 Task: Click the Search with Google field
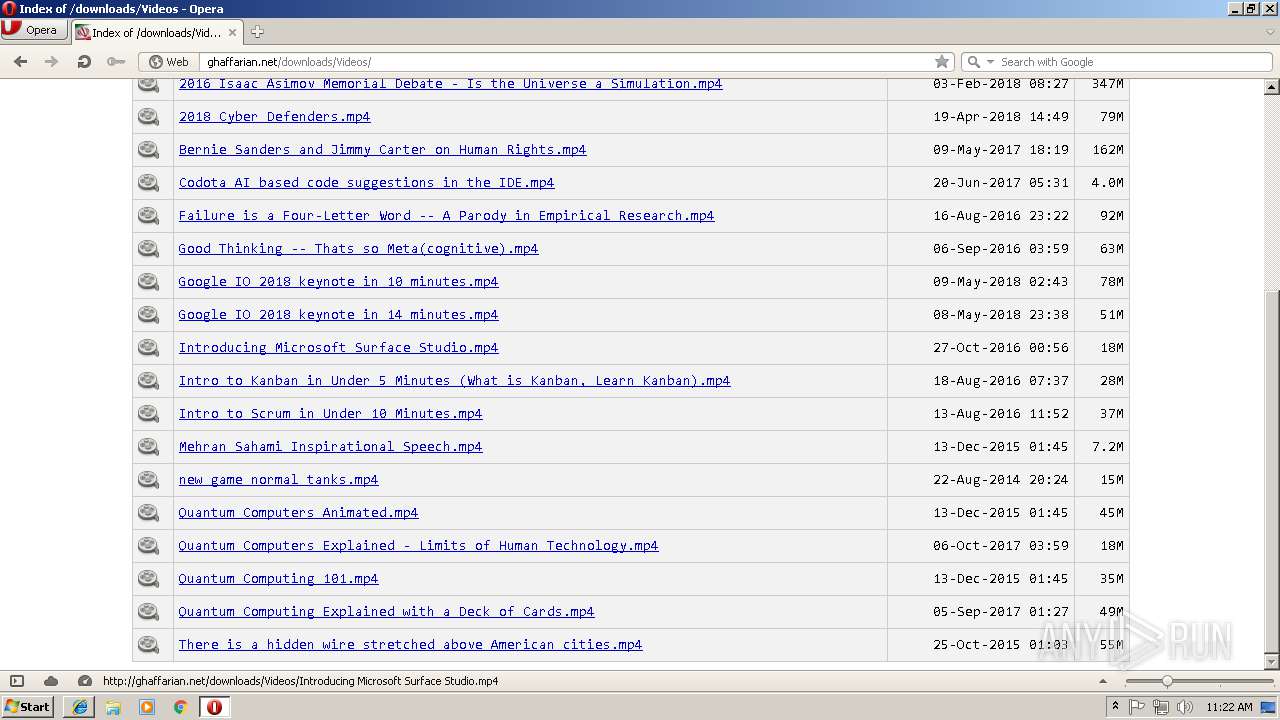pos(1134,62)
